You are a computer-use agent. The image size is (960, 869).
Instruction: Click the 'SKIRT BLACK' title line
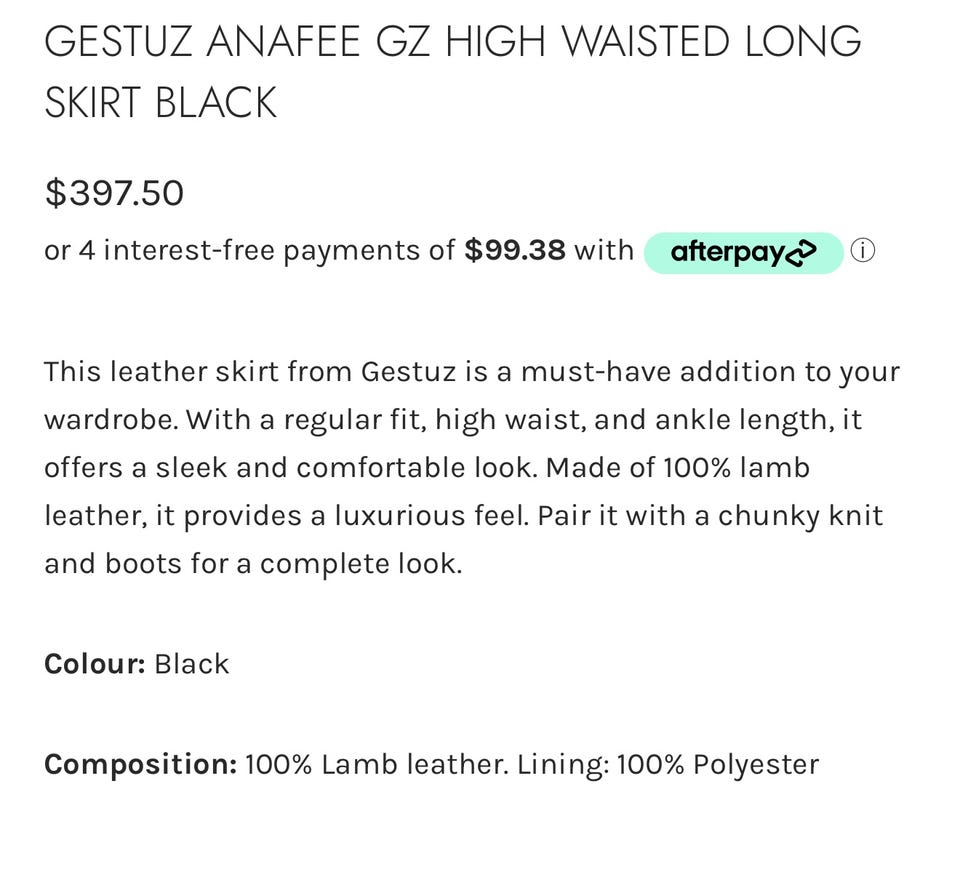pos(160,102)
